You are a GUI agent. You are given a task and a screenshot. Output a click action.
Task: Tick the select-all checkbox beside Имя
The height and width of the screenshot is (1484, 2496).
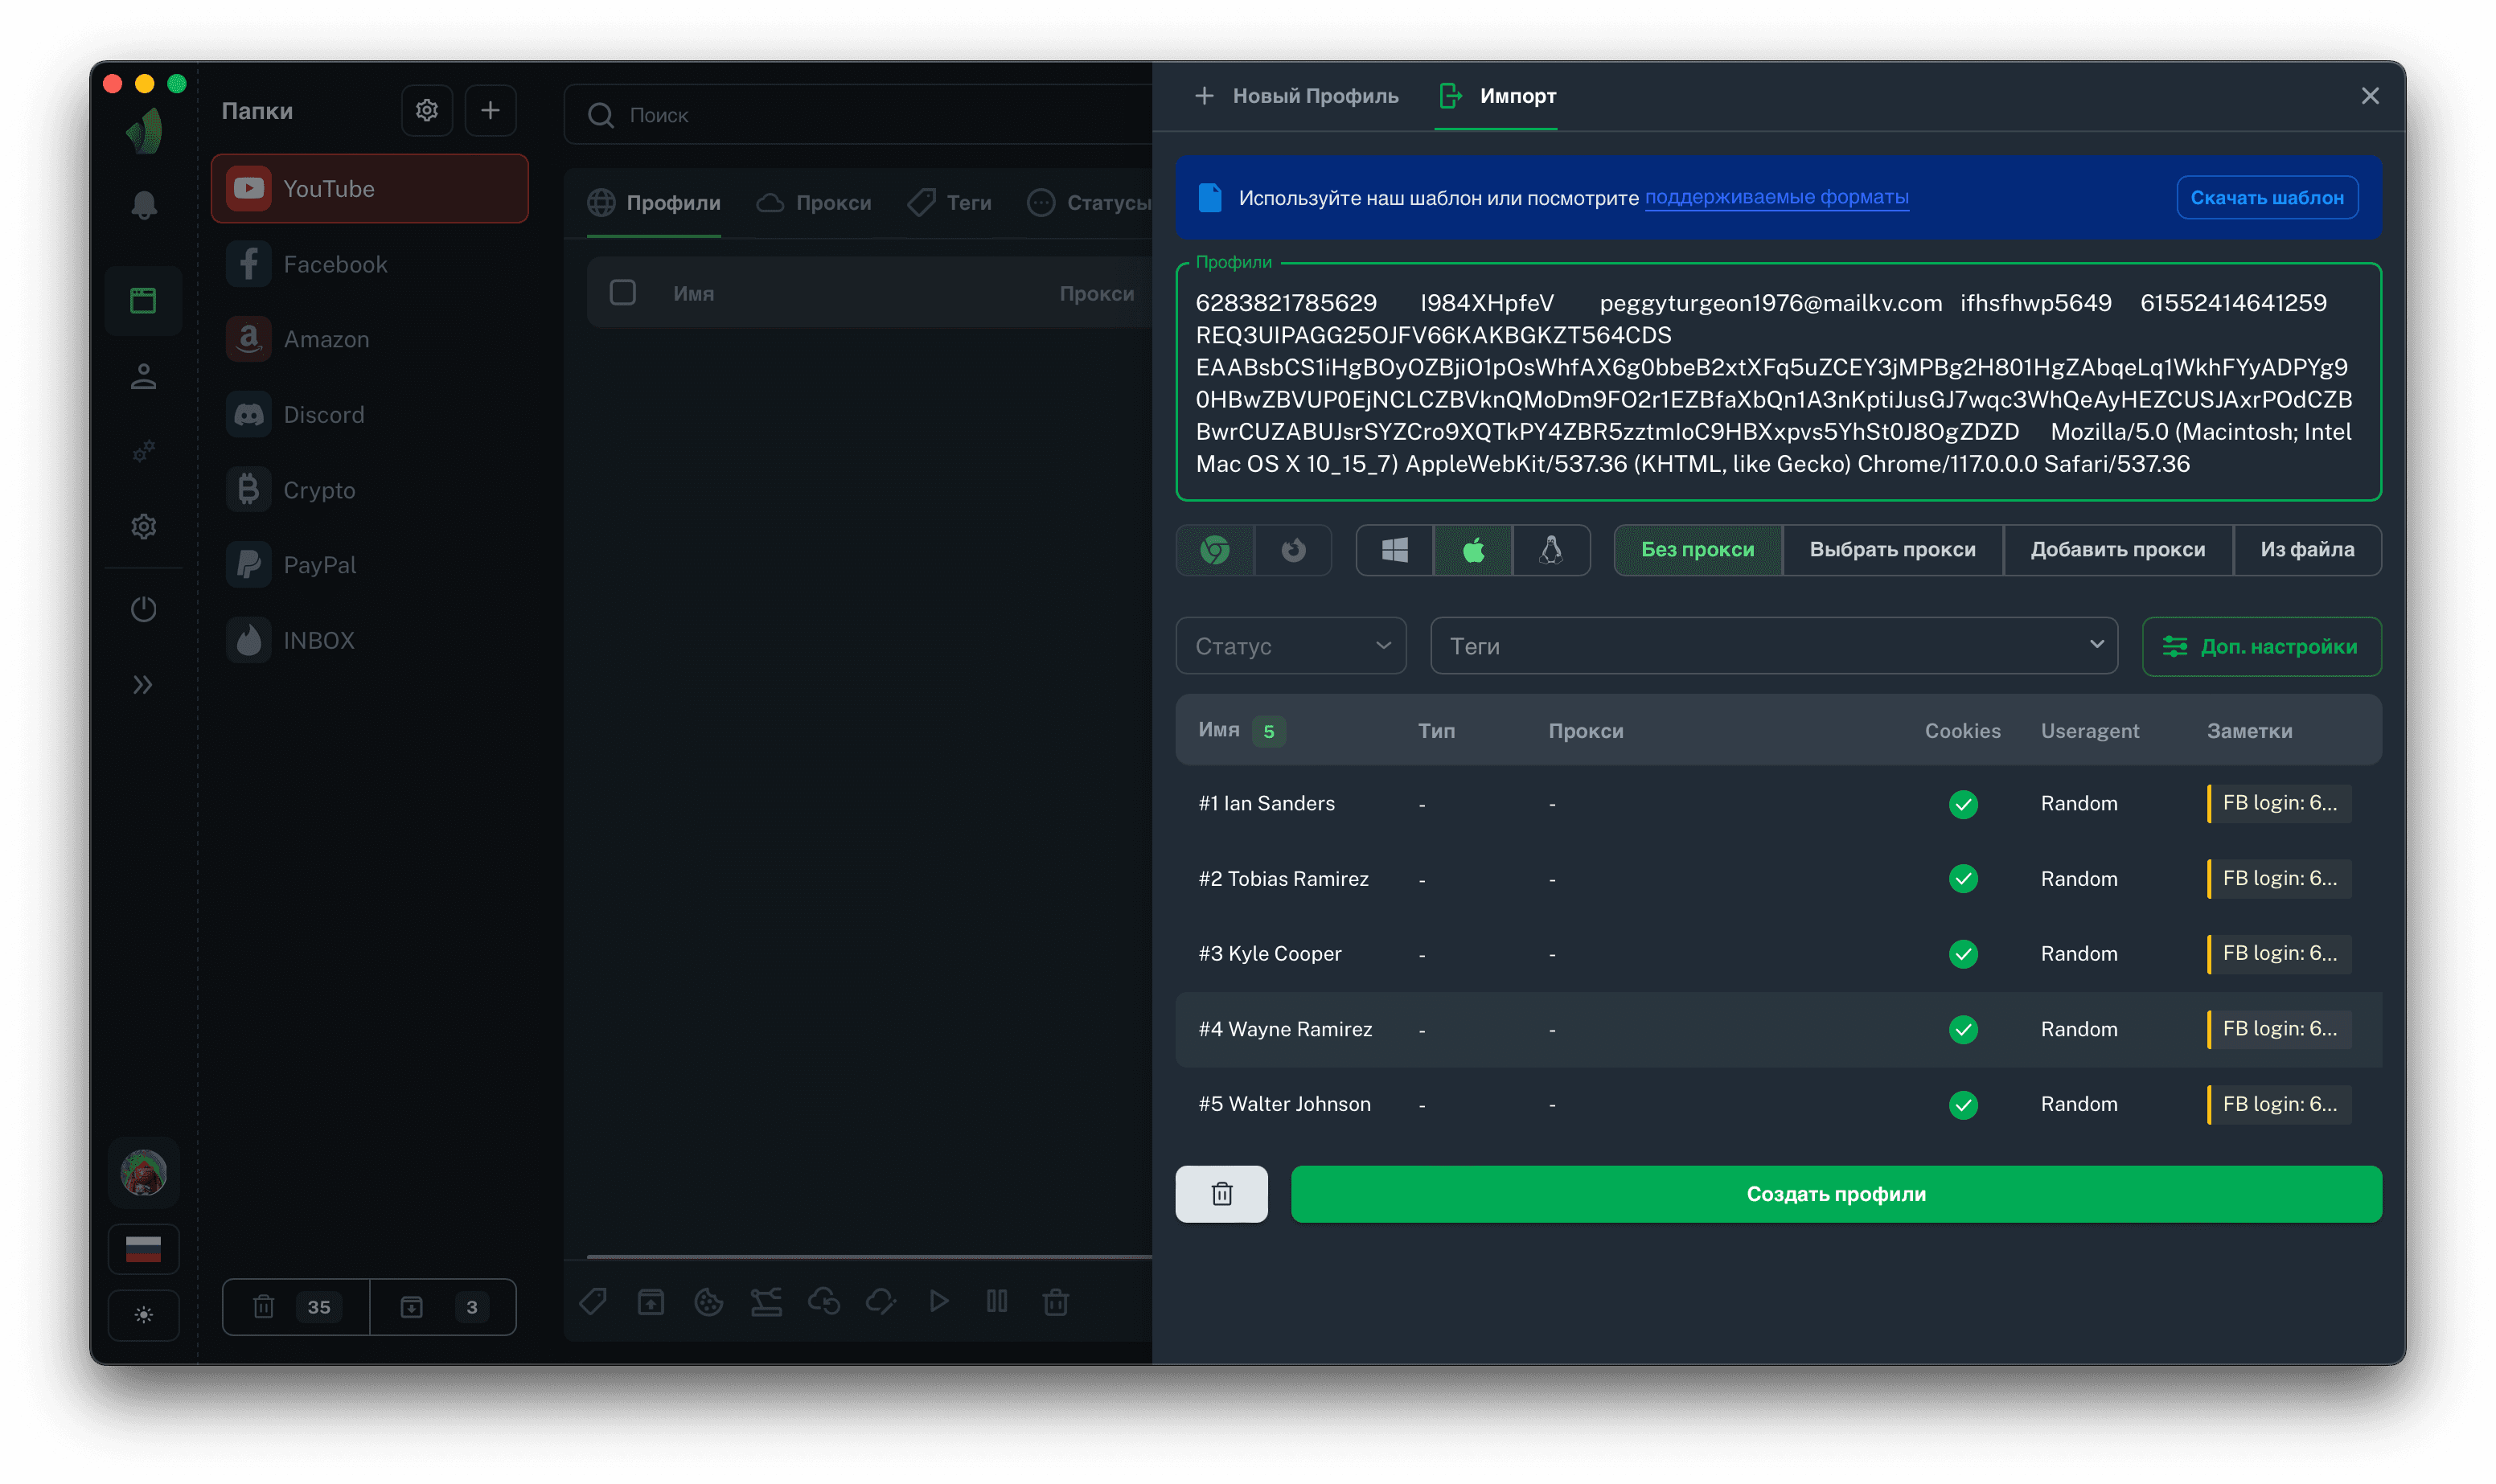(x=623, y=293)
